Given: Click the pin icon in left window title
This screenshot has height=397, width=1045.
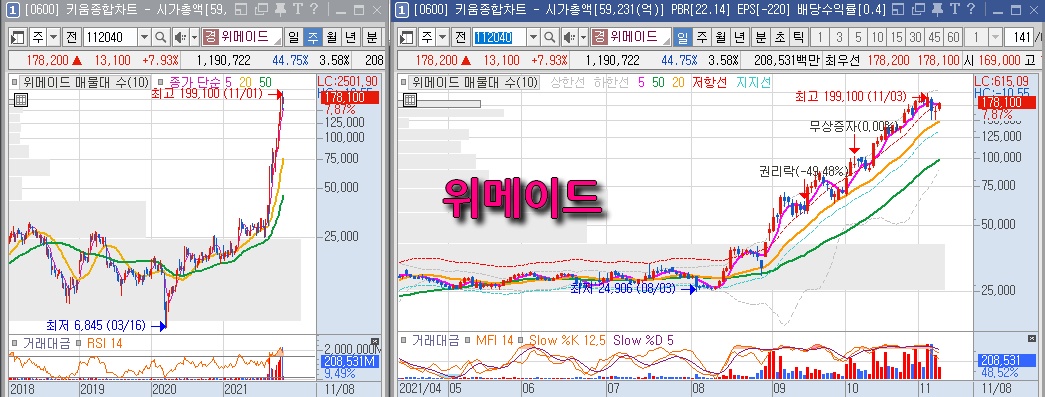Looking at the screenshot, I should pyautogui.click(x=280, y=9).
